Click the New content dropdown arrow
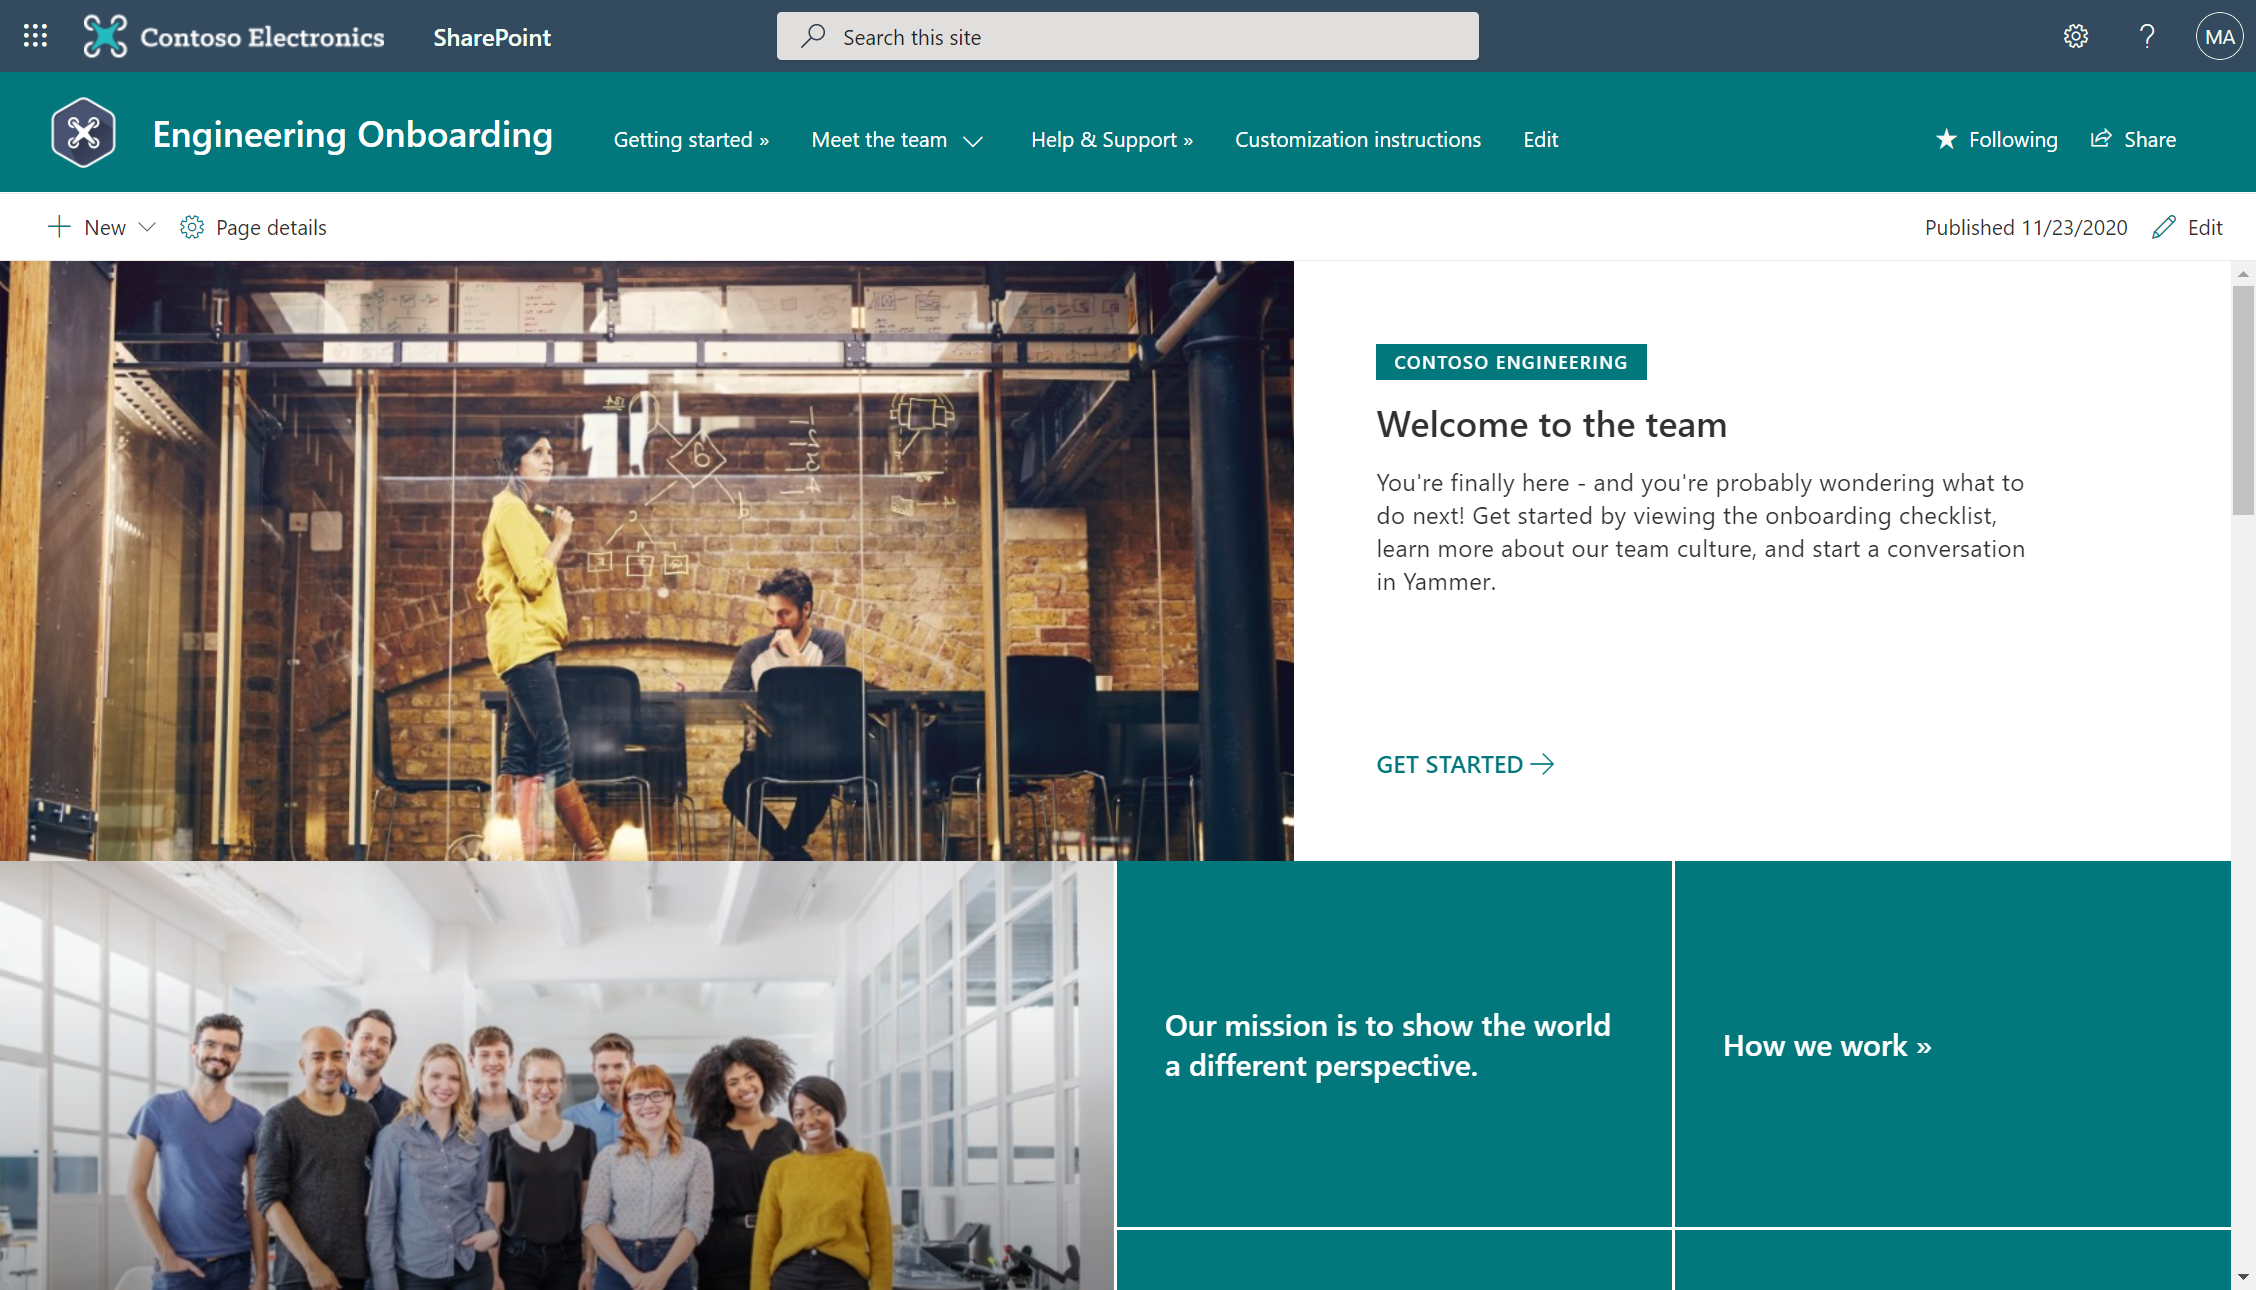This screenshot has height=1290, width=2256. tap(146, 228)
